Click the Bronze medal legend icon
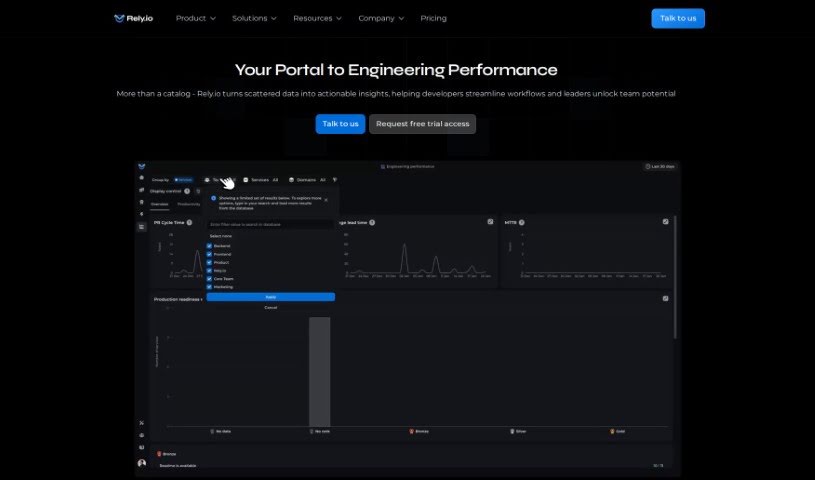The width and height of the screenshot is (815, 480). tap(412, 431)
